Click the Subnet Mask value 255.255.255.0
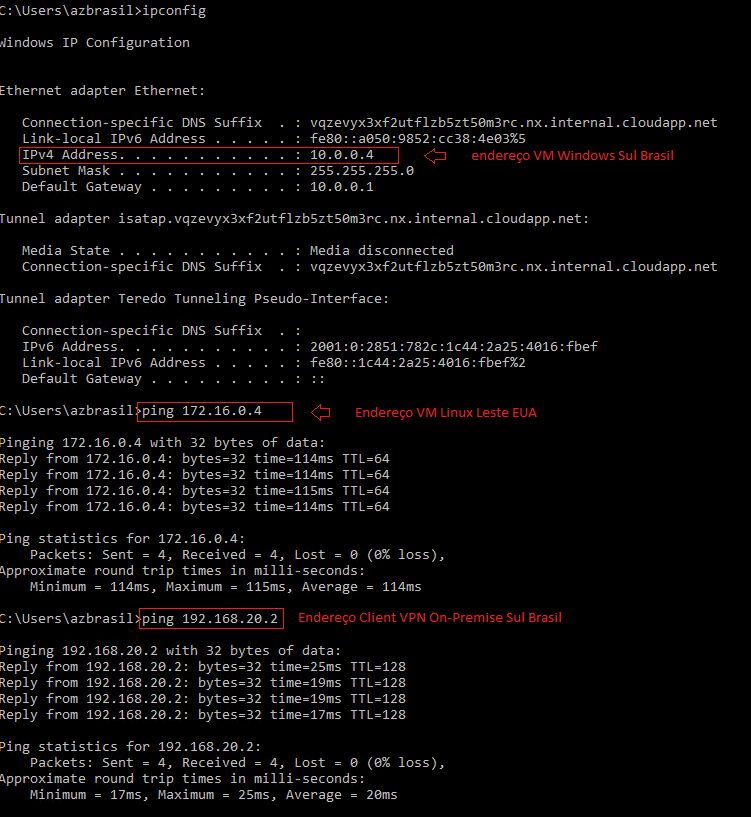The height and width of the screenshot is (817, 751). click(x=362, y=171)
